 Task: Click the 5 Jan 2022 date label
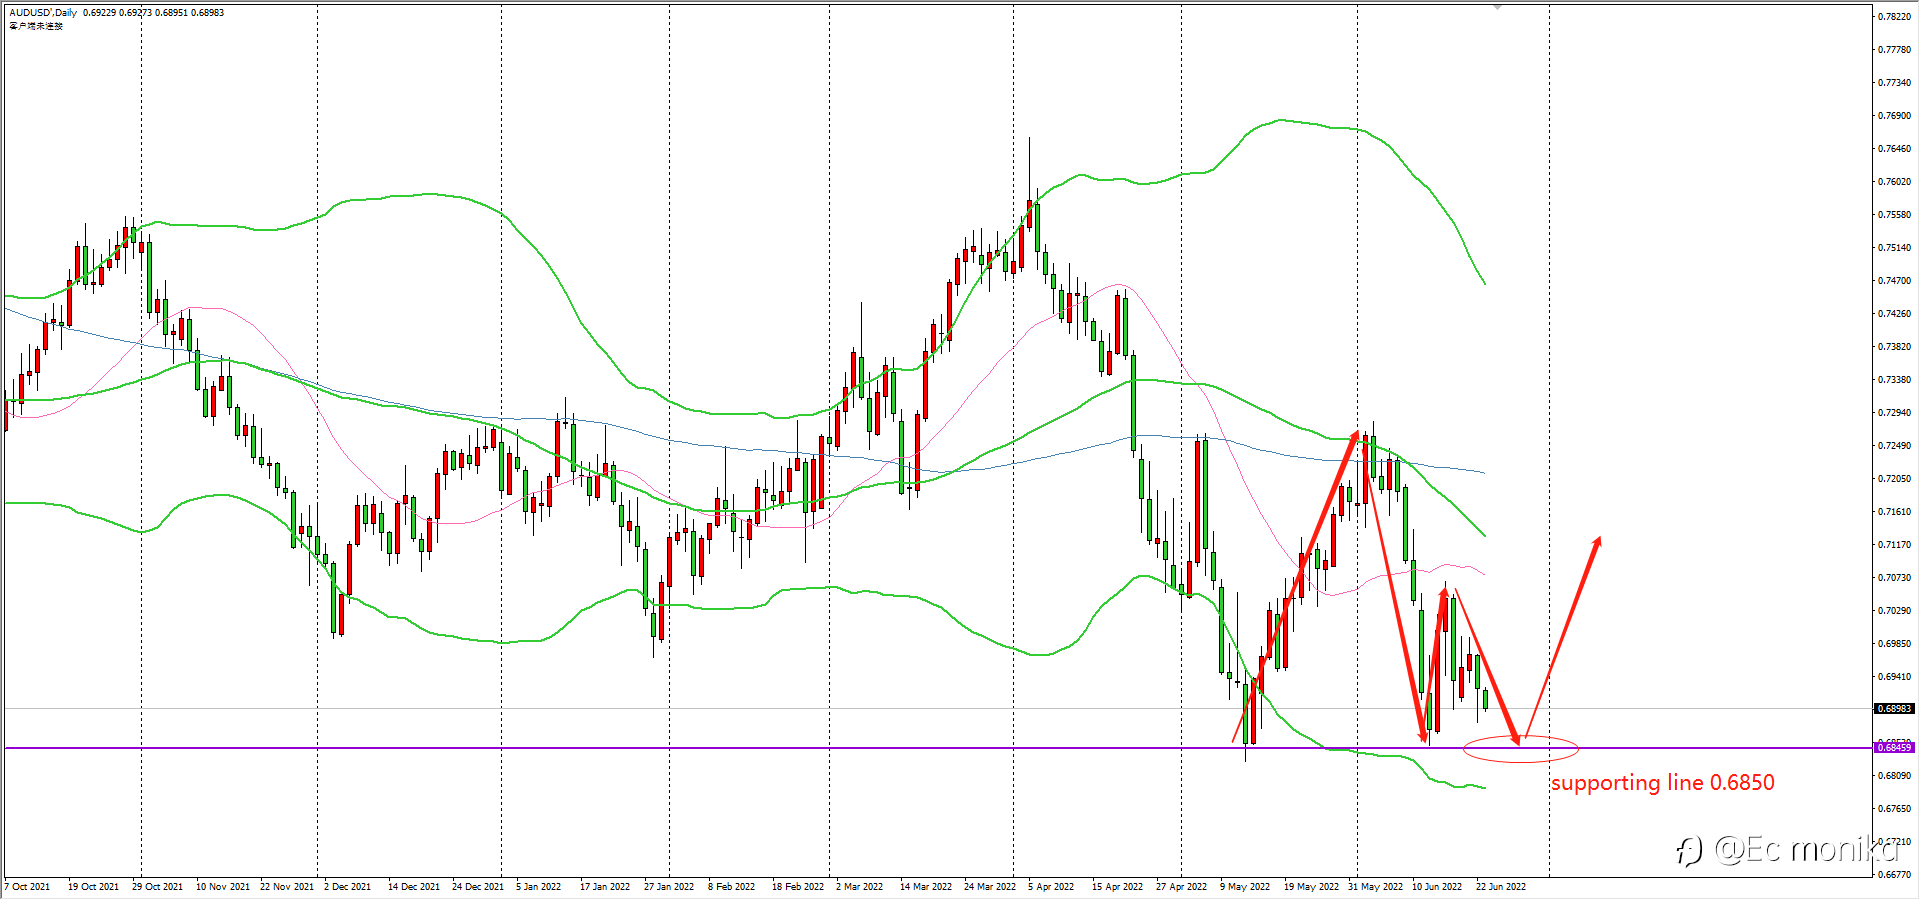[538, 887]
